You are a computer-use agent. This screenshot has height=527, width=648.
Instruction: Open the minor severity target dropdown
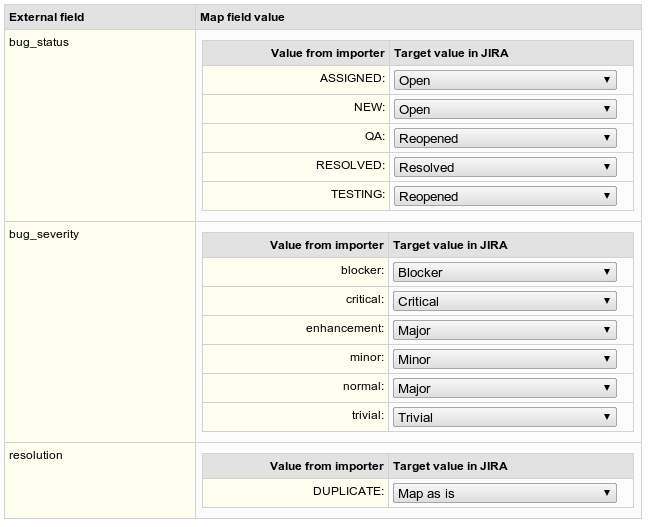click(505, 359)
